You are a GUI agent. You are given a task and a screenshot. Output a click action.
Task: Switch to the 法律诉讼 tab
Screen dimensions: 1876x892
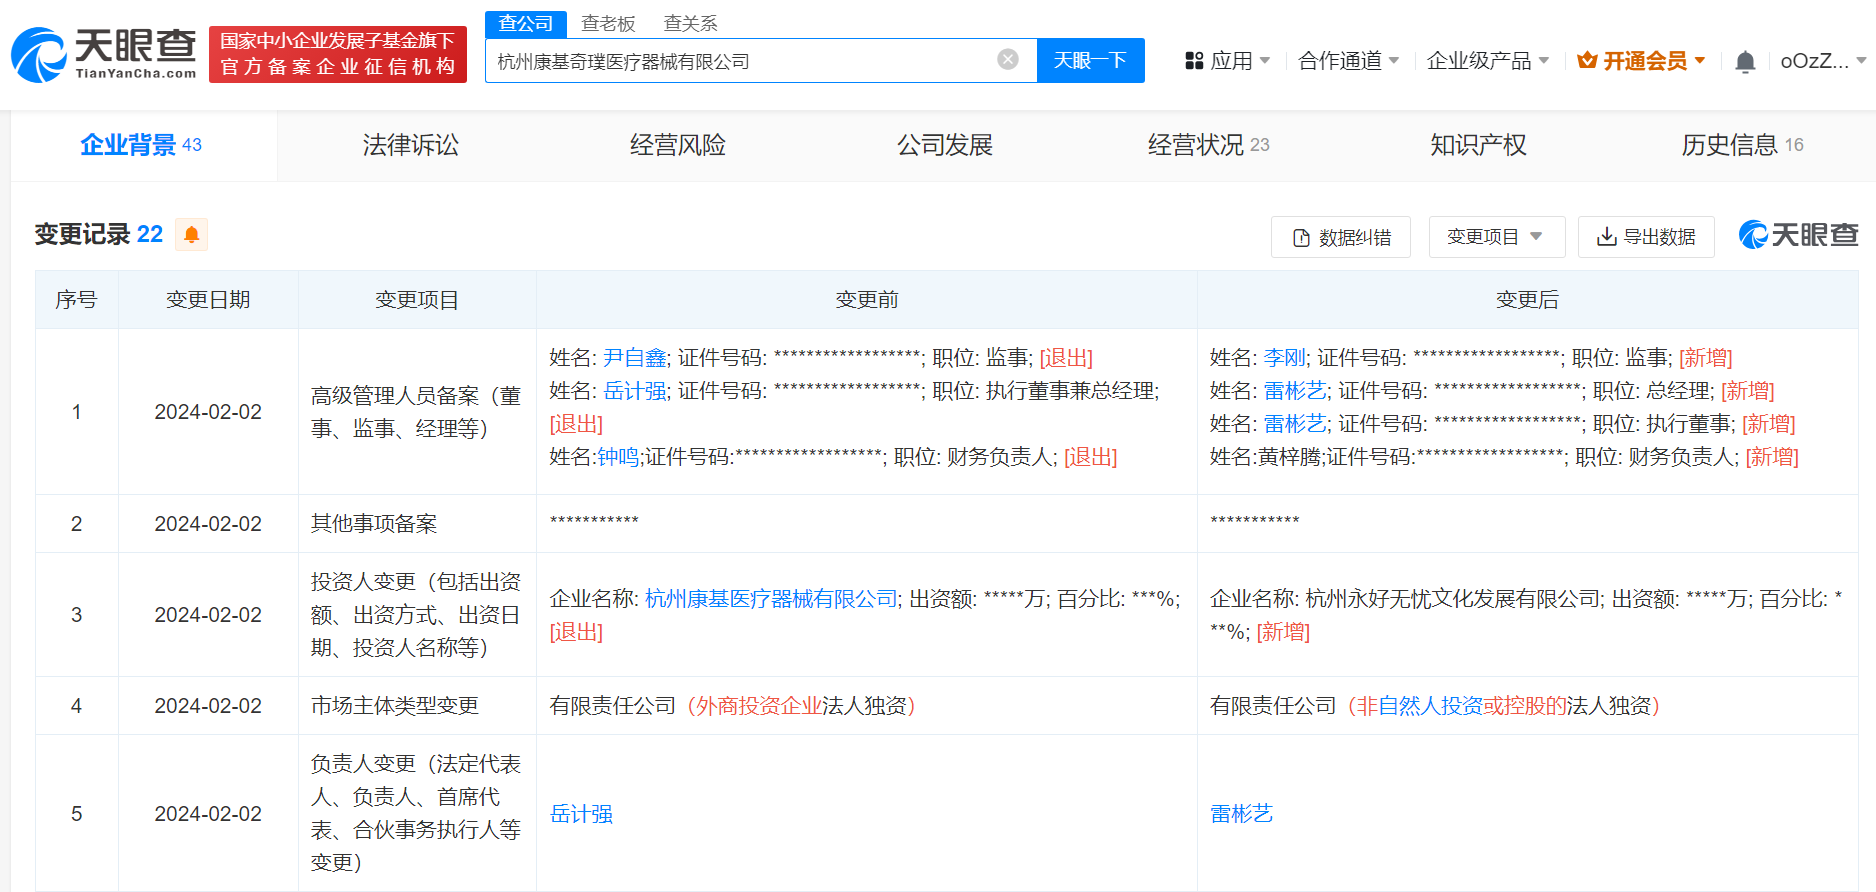pyautogui.click(x=410, y=145)
